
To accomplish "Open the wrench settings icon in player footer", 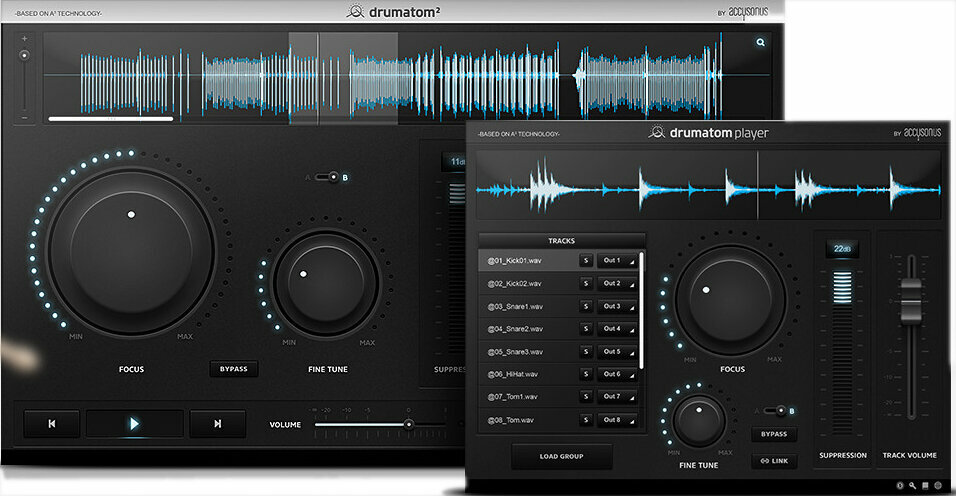I will point(912,486).
